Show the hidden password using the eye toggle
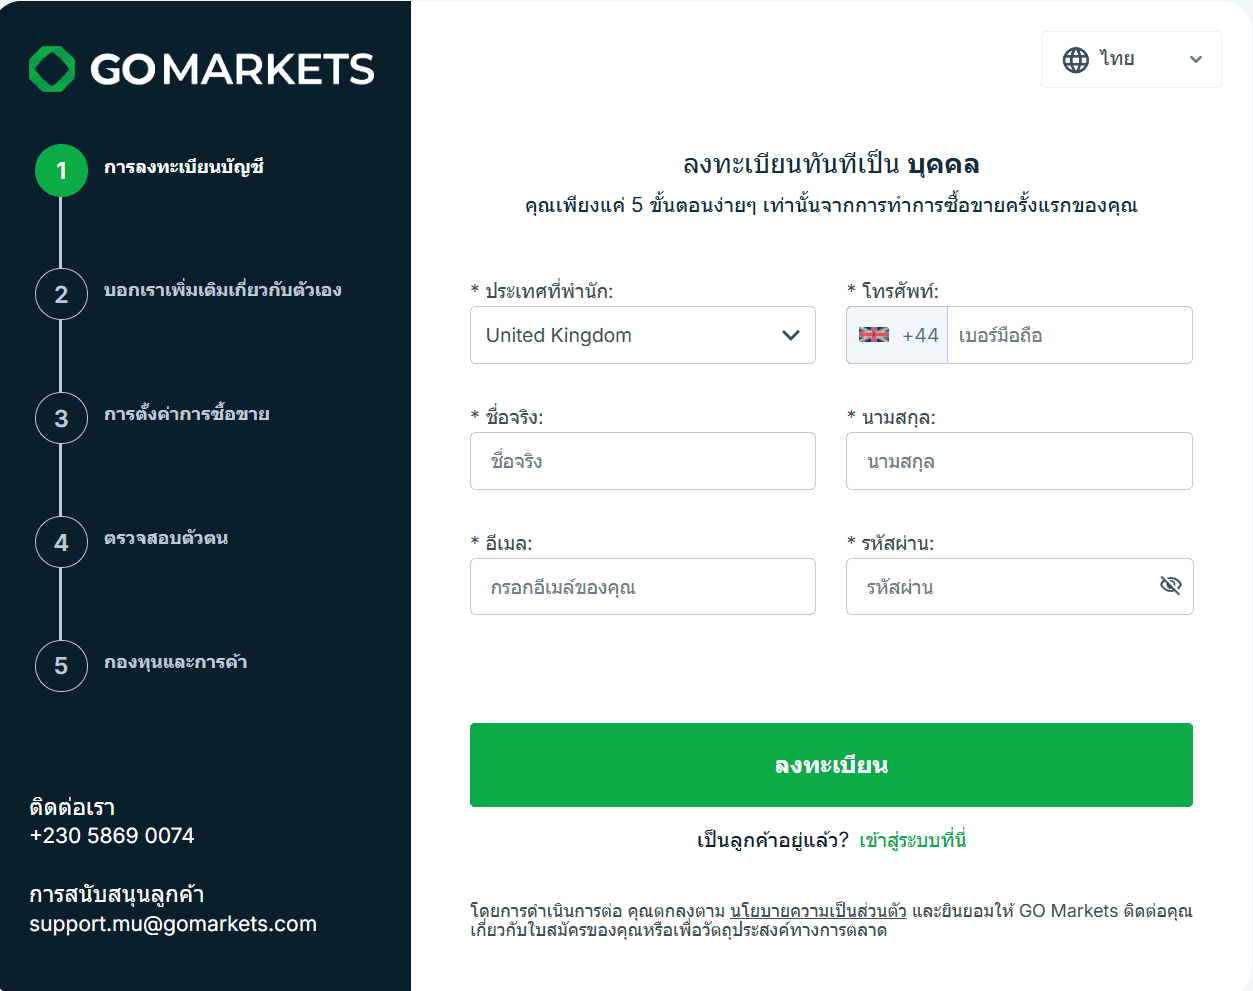Screen dimensions: 1253x991 click(1169, 587)
